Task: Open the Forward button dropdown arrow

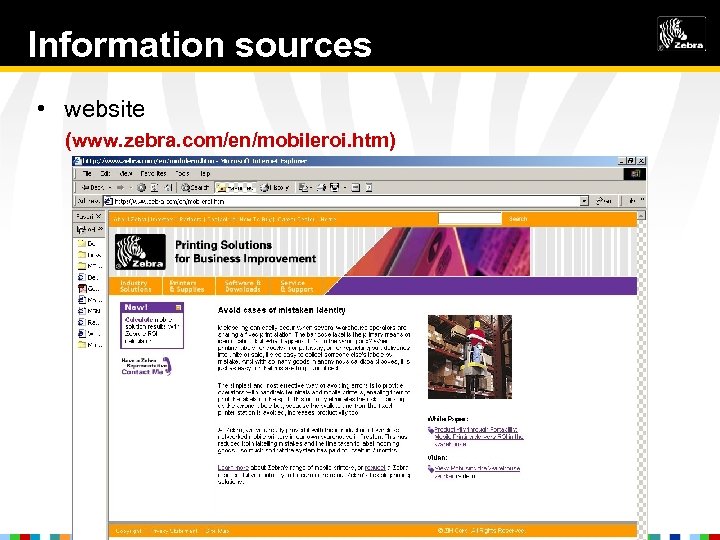Action: point(130,188)
